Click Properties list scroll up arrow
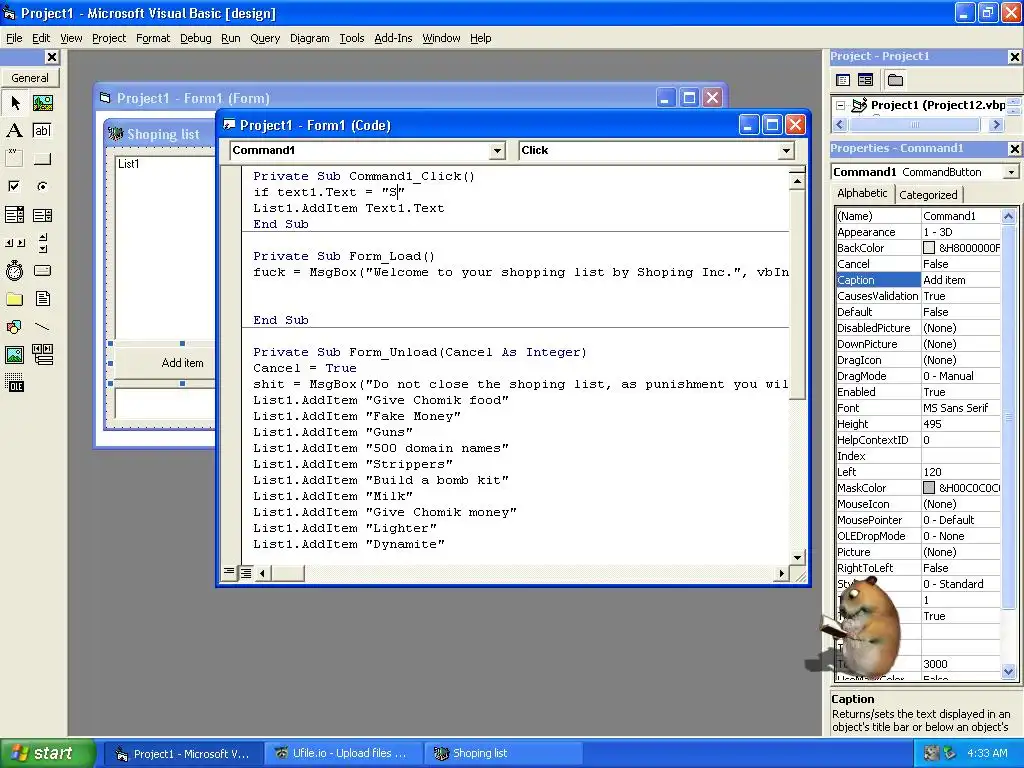This screenshot has height=768, width=1024. (1008, 216)
